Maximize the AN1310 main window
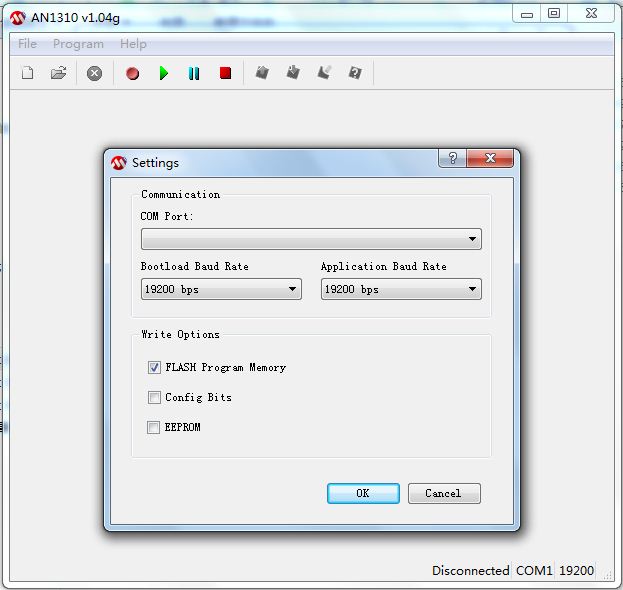Image resolution: width=623 pixels, height=590 pixels. [554, 14]
